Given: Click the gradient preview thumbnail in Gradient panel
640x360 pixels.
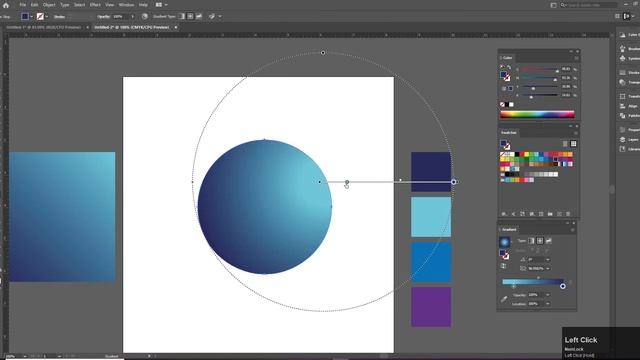Looking at the screenshot, I should tap(504, 242).
